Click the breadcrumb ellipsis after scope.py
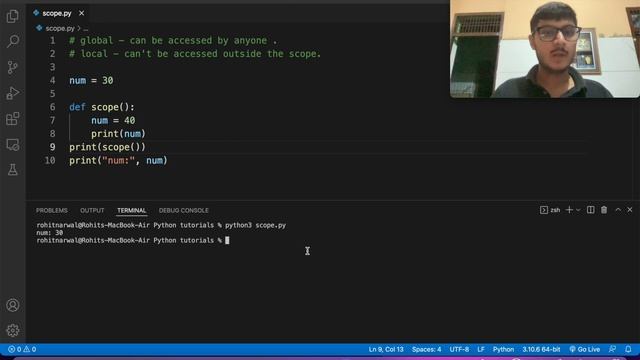640x360 pixels. [85, 29]
